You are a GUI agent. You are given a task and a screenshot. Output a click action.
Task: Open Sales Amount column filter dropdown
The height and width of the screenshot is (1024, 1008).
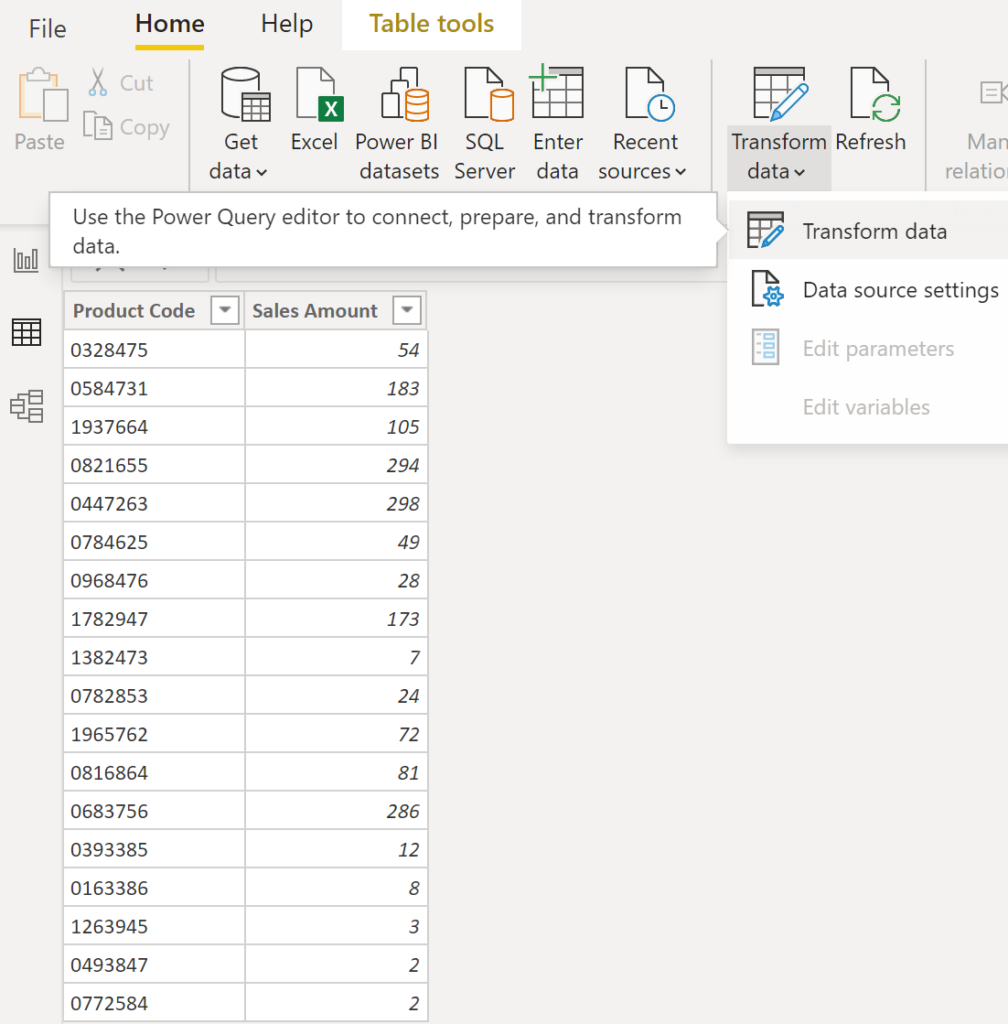[x=407, y=310]
